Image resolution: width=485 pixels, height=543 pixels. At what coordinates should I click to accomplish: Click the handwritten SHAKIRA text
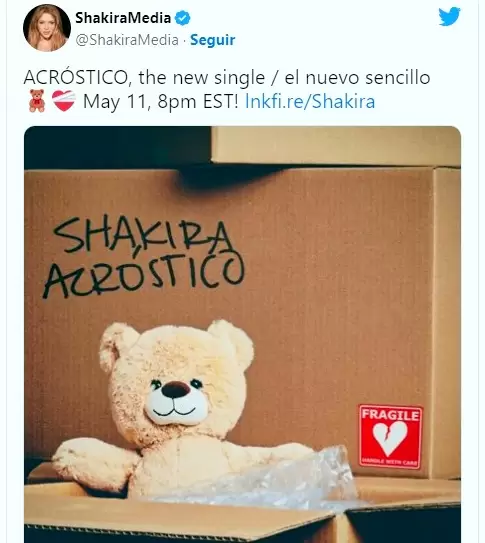click(x=142, y=235)
